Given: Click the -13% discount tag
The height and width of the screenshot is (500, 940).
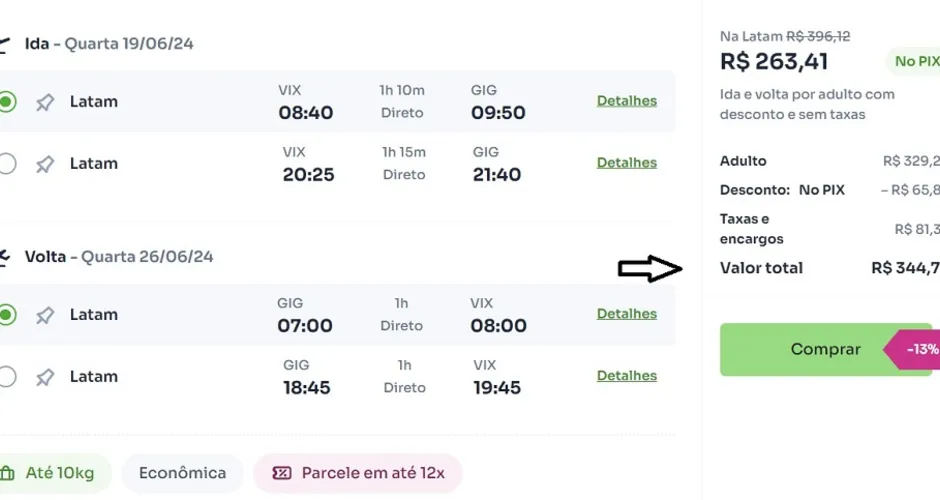Looking at the screenshot, I should [x=912, y=349].
